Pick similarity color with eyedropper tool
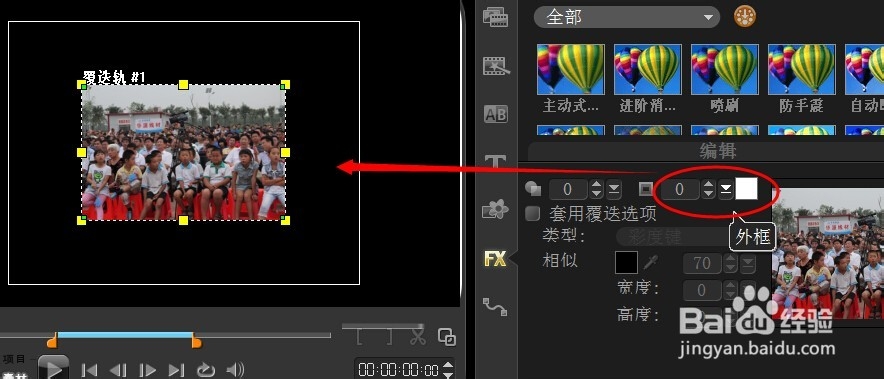This screenshot has height=379, width=884. click(651, 262)
